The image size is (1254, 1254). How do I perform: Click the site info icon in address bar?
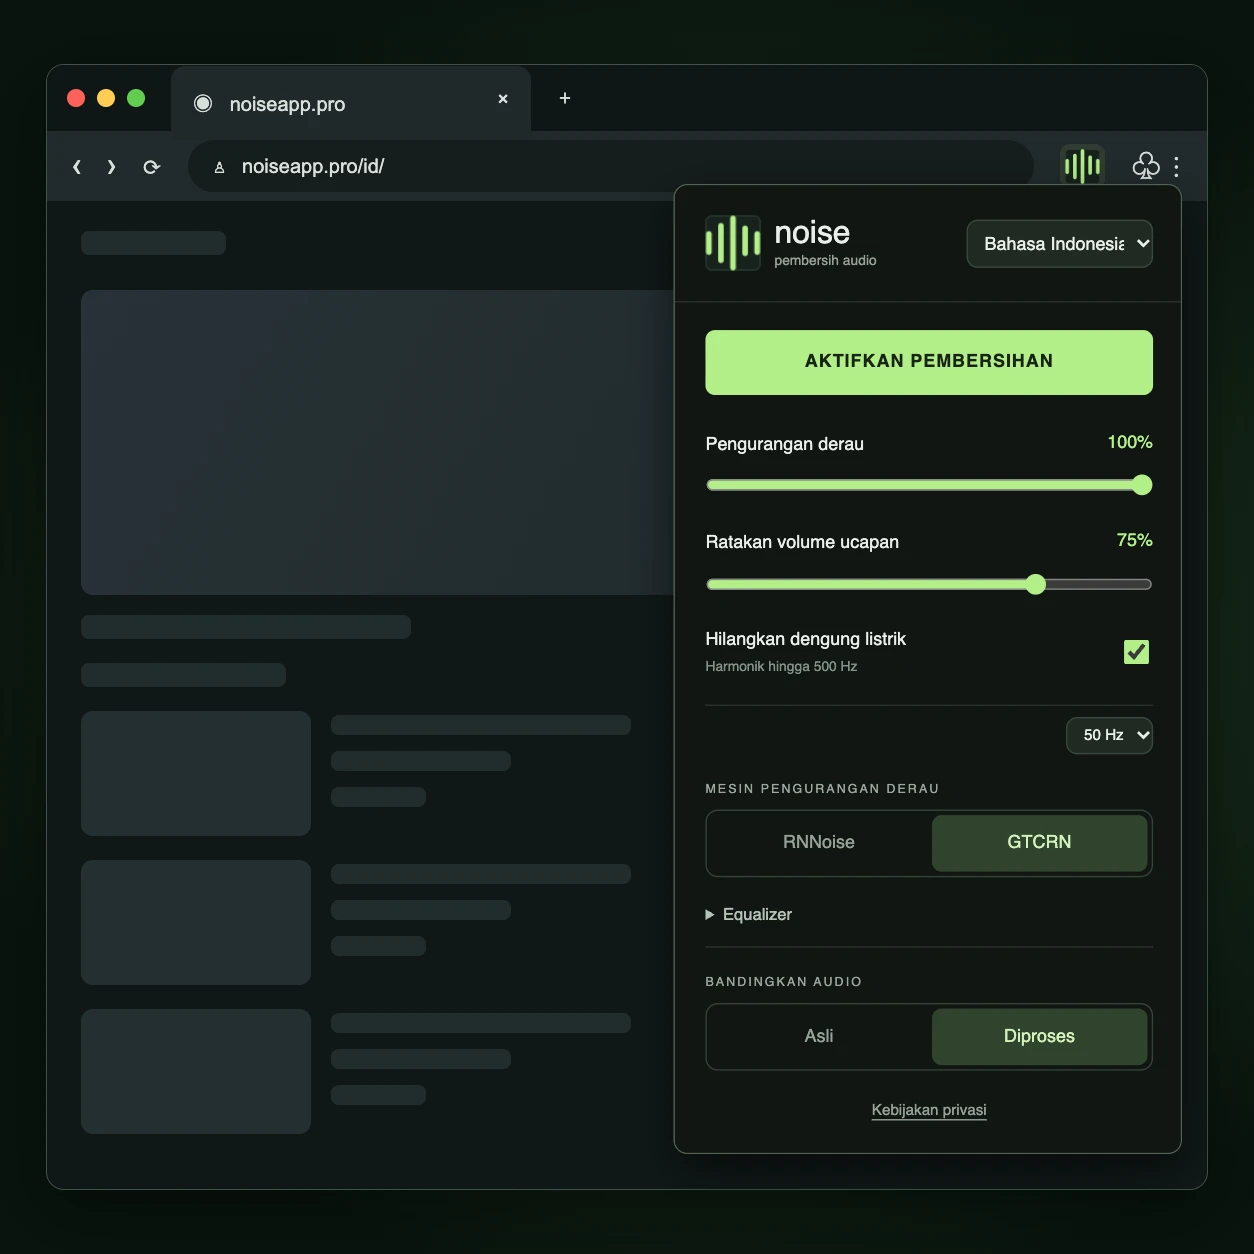pos(219,167)
